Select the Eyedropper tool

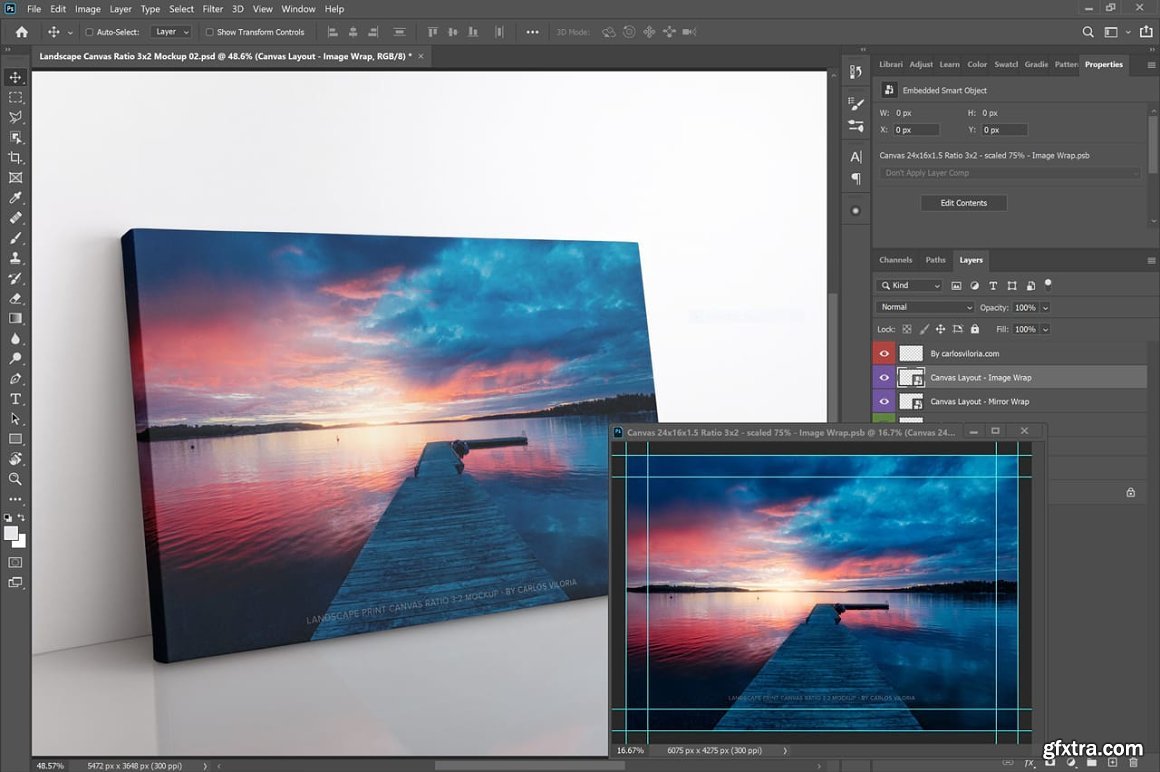pyautogui.click(x=15, y=197)
